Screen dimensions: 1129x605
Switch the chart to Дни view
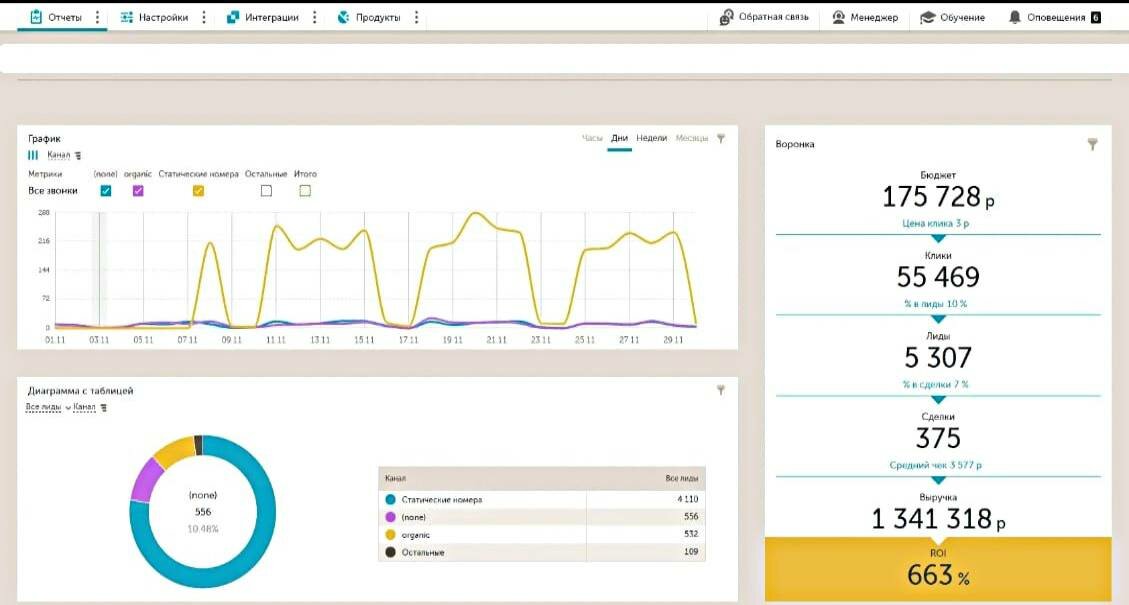pyautogui.click(x=619, y=138)
